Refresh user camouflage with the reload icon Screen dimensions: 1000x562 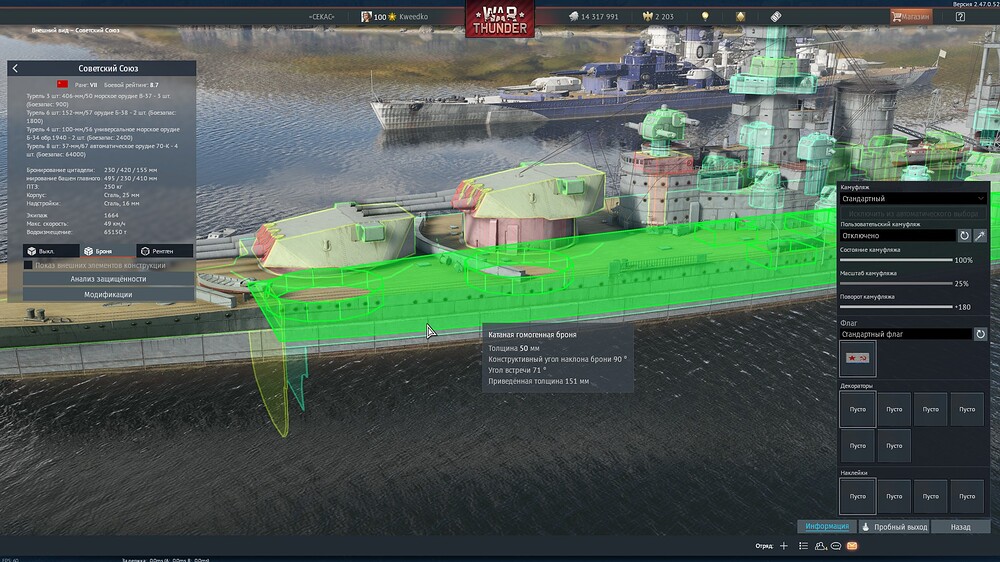pyautogui.click(x=964, y=235)
